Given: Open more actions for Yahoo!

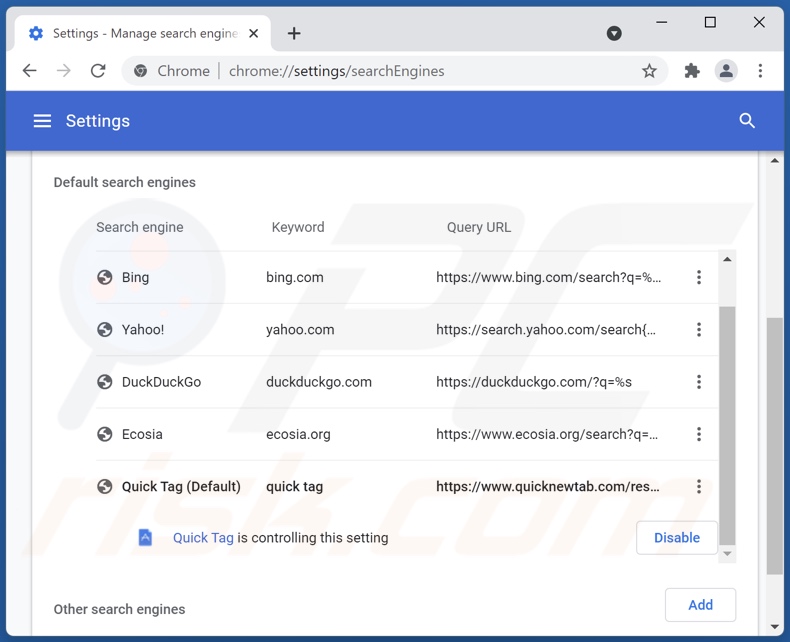Looking at the screenshot, I should (699, 330).
